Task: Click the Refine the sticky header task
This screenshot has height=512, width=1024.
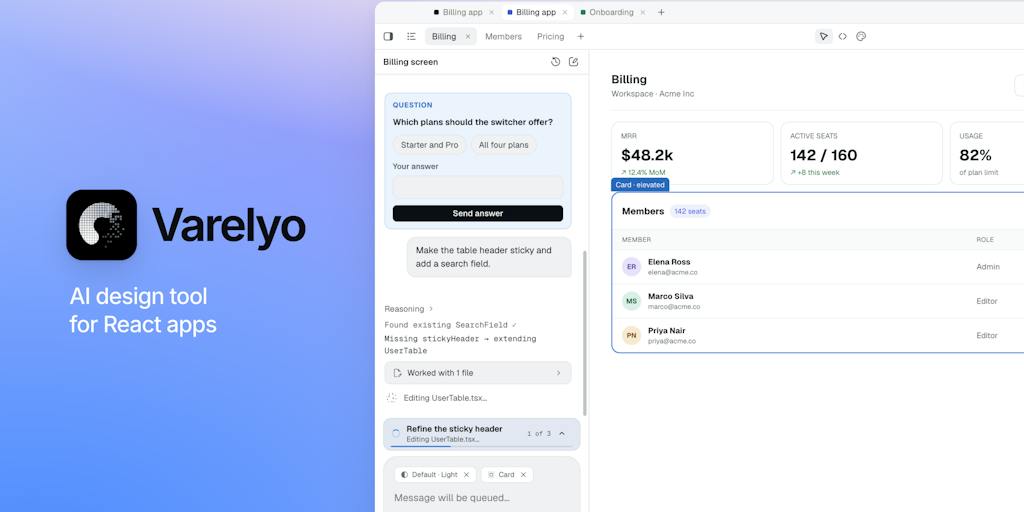Action: click(x=481, y=434)
